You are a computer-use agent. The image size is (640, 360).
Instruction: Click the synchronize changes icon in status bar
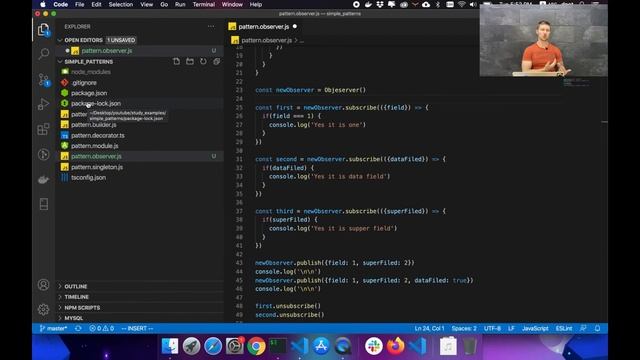[x=78, y=329]
